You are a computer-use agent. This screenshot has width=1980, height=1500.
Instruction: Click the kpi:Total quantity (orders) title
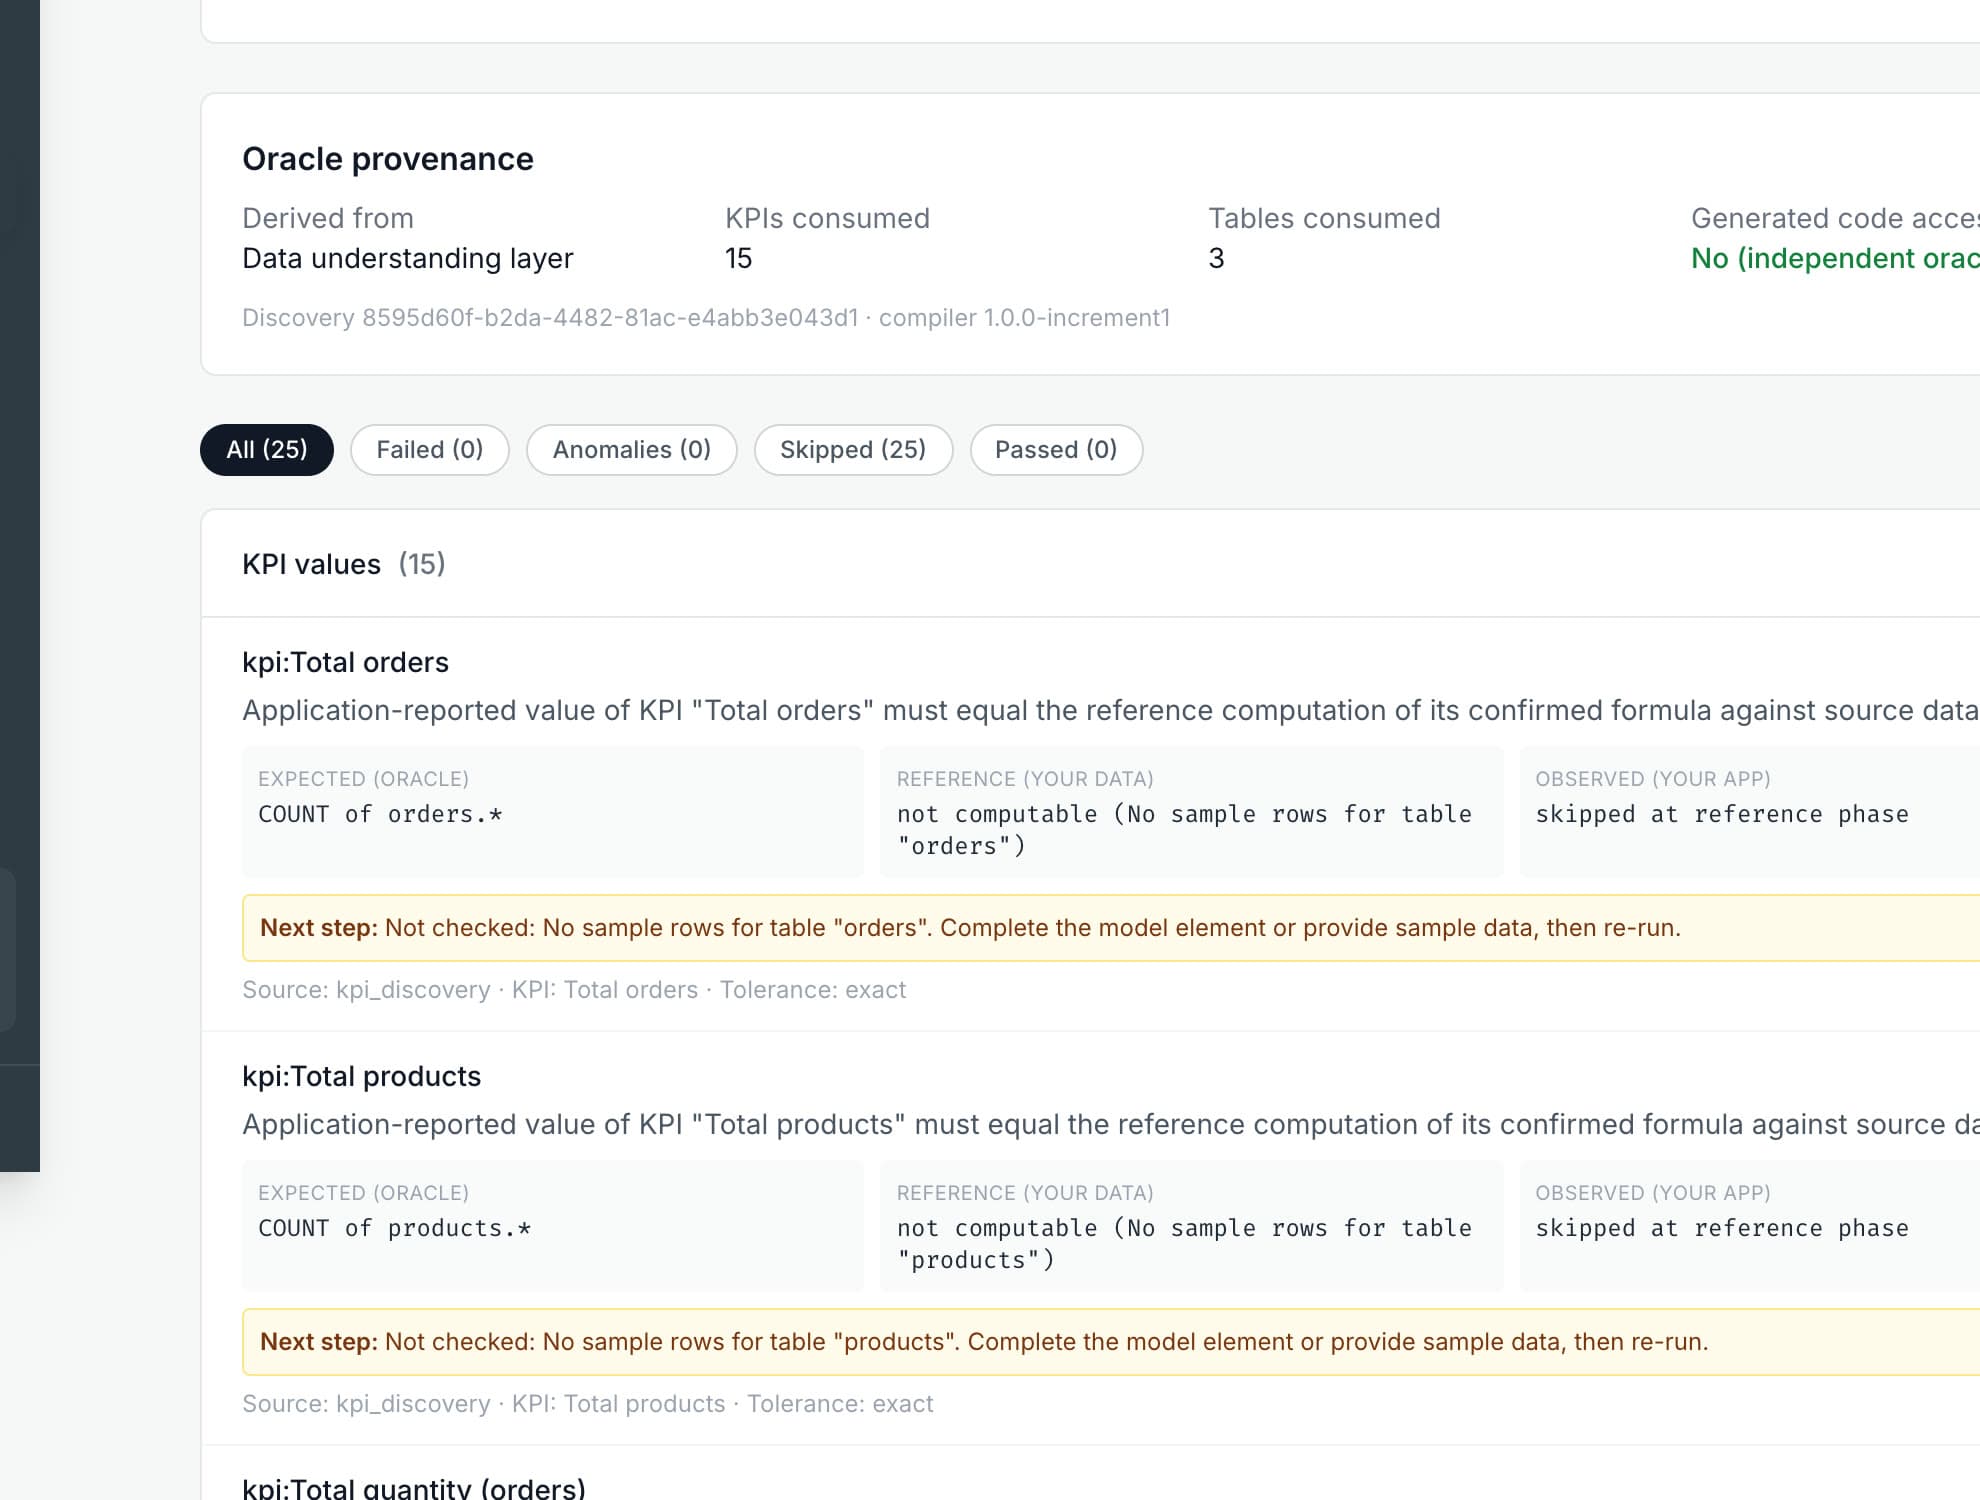click(x=414, y=1488)
